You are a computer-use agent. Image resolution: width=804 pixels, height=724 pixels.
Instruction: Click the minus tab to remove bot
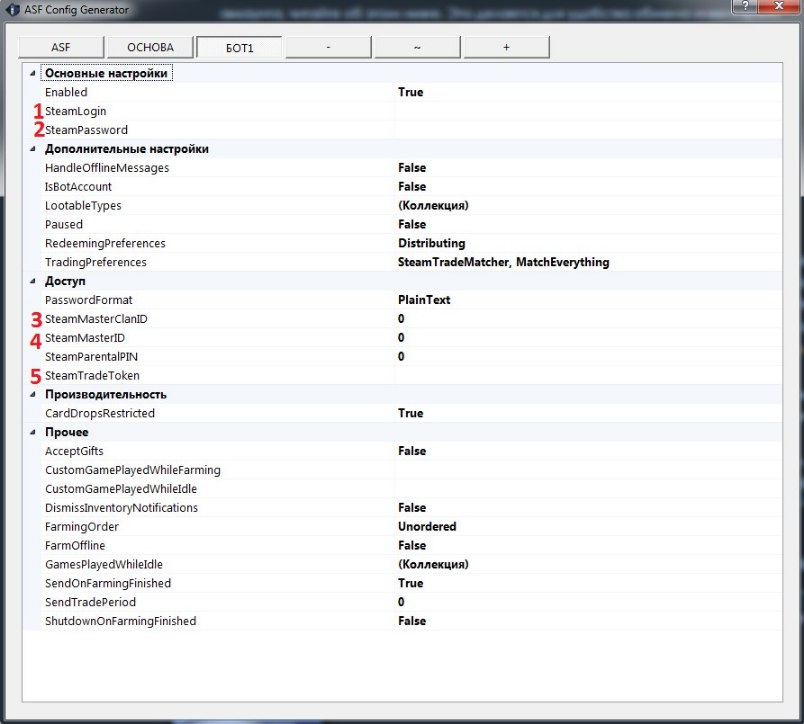(x=328, y=47)
